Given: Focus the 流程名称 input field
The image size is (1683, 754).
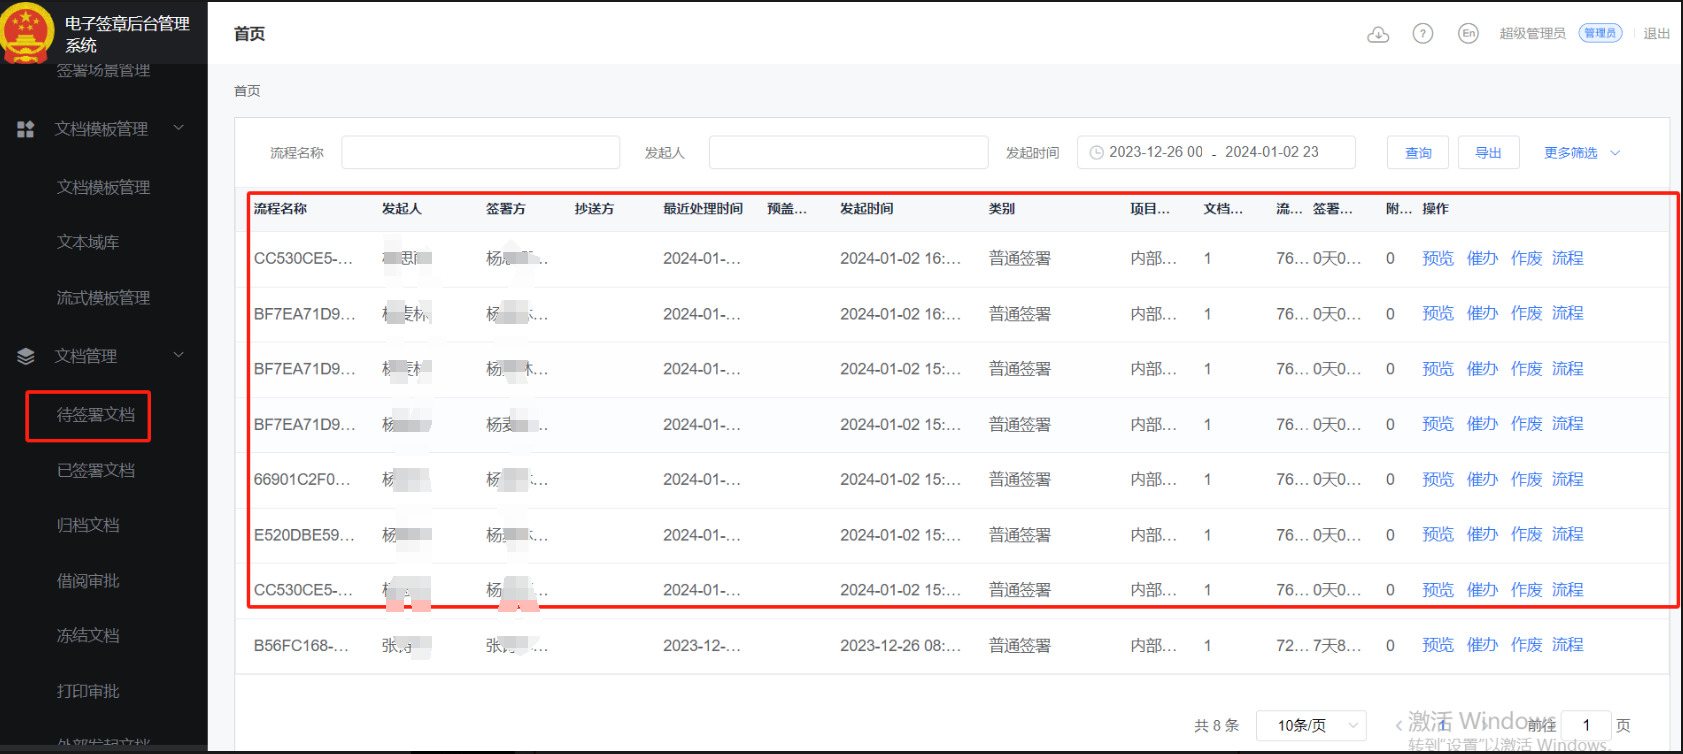Looking at the screenshot, I should pyautogui.click(x=480, y=153).
